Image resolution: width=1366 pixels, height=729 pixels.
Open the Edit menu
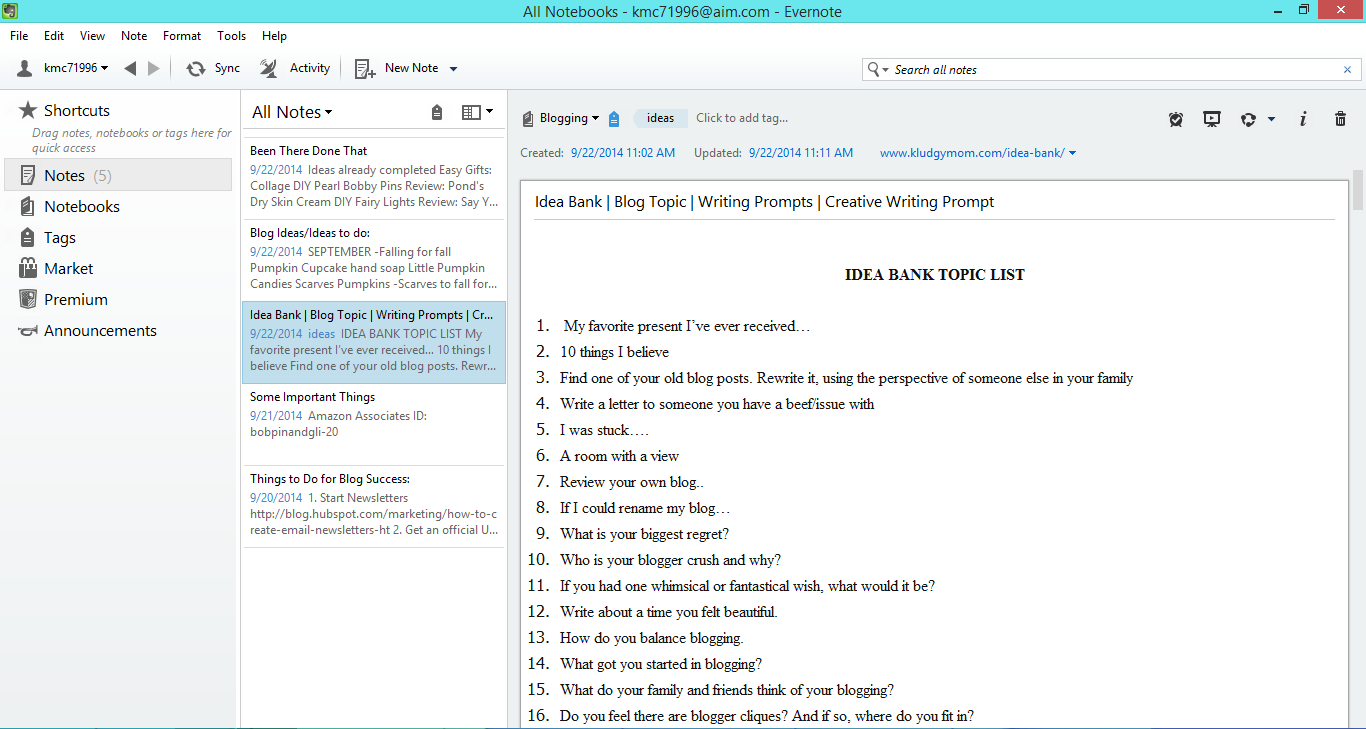coord(54,35)
